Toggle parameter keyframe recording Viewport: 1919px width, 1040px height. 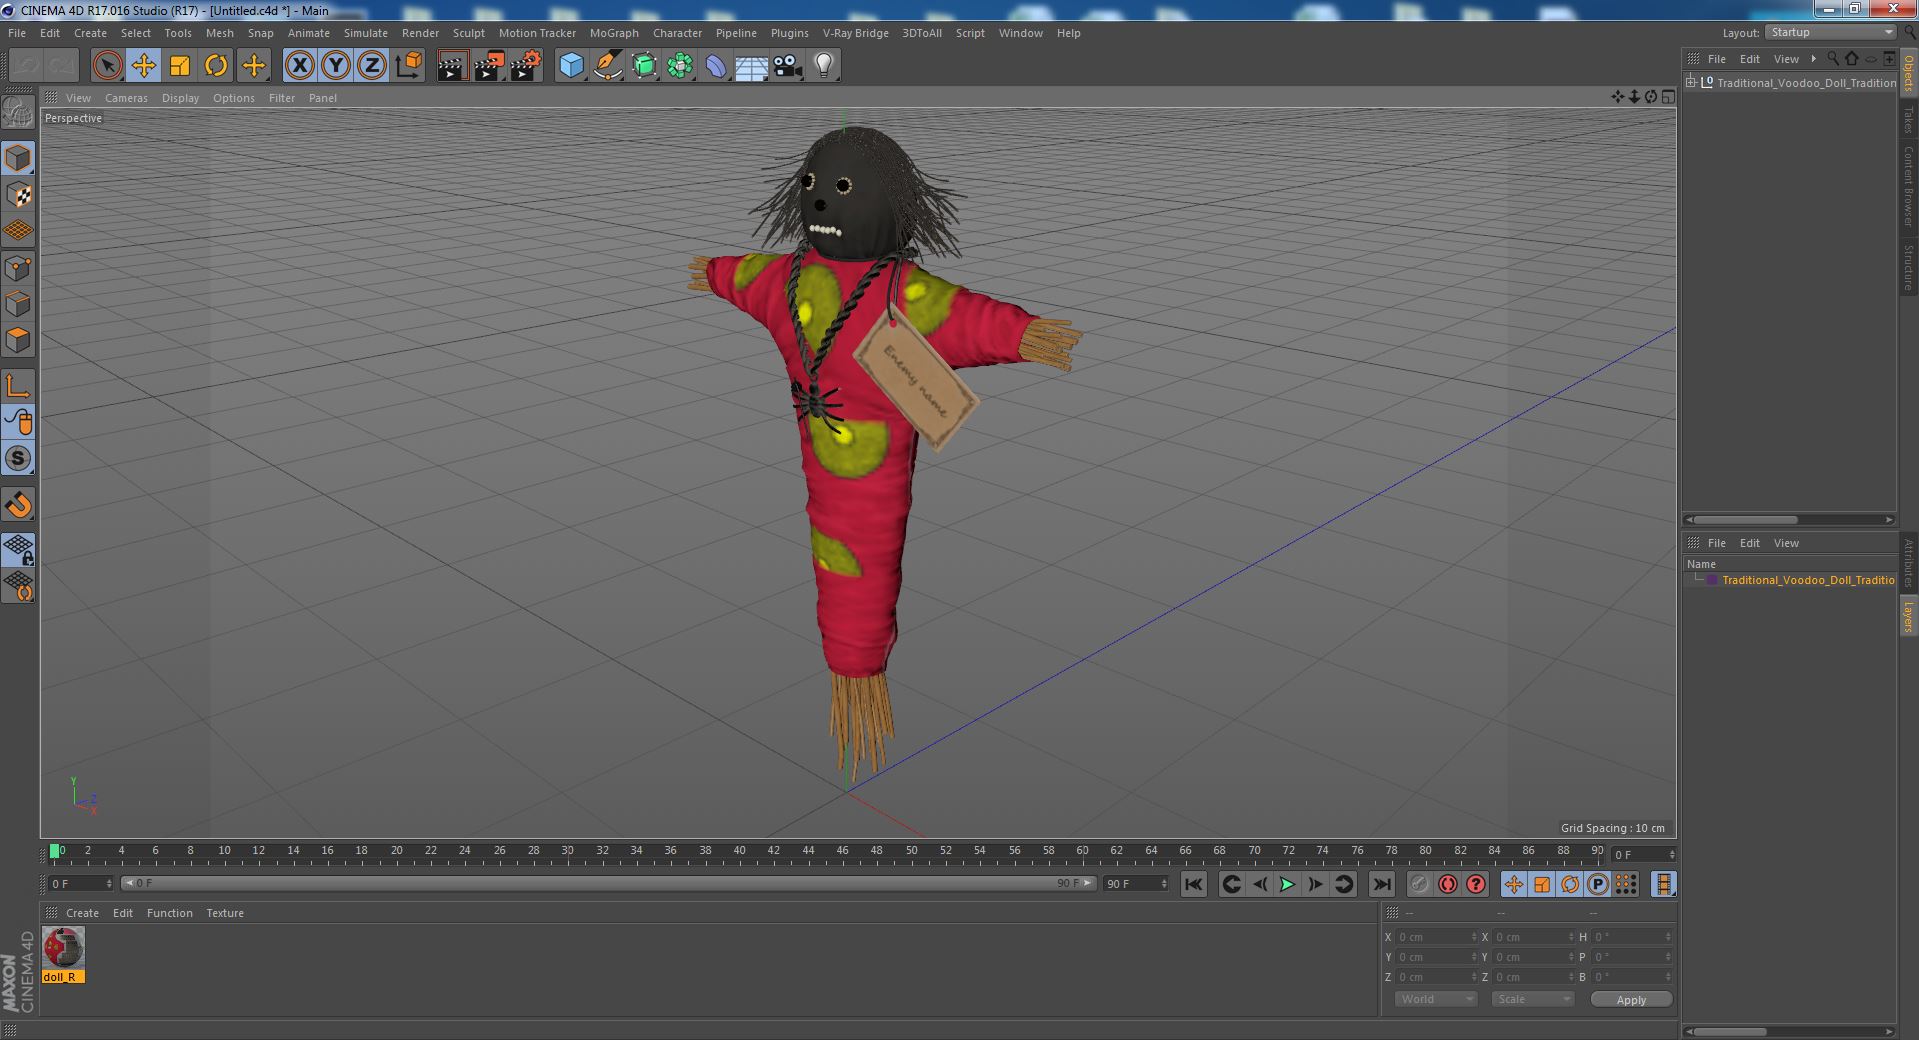[x=1597, y=884]
